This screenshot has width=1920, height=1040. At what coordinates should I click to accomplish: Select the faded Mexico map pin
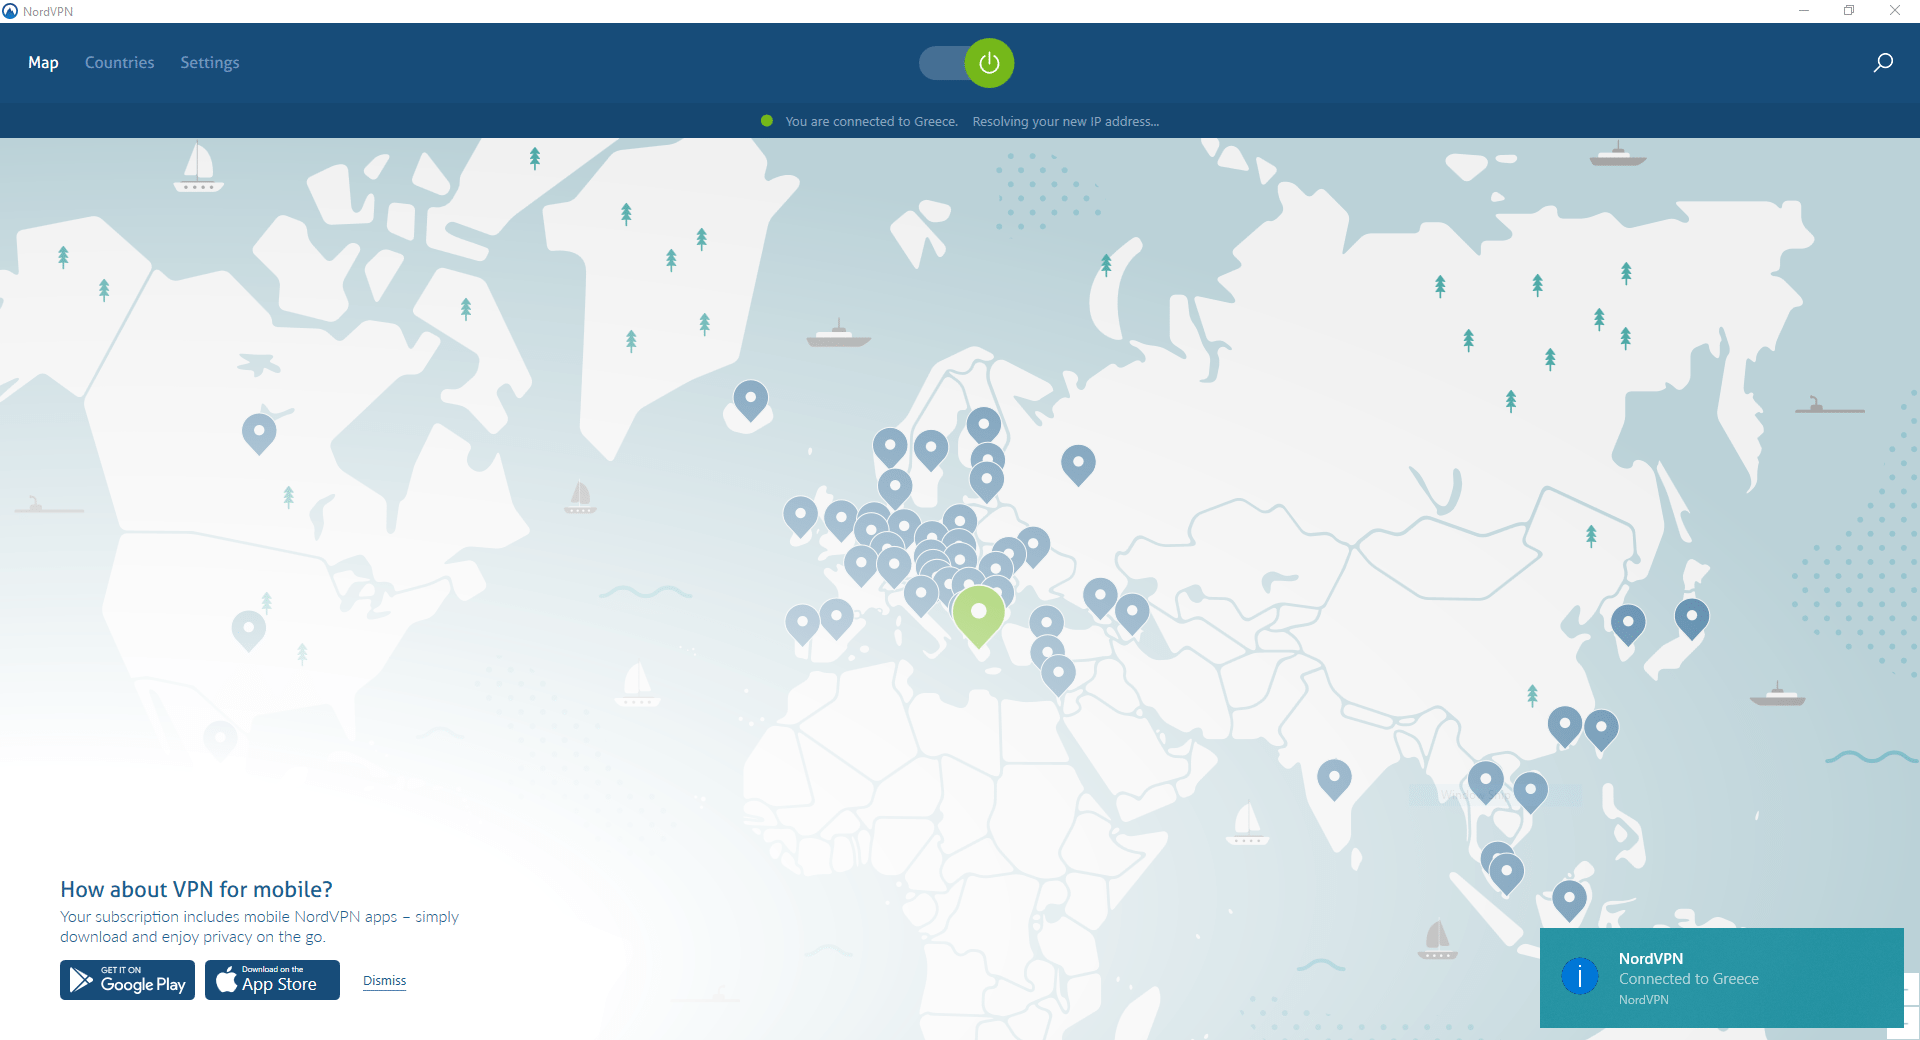tap(220, 739)
